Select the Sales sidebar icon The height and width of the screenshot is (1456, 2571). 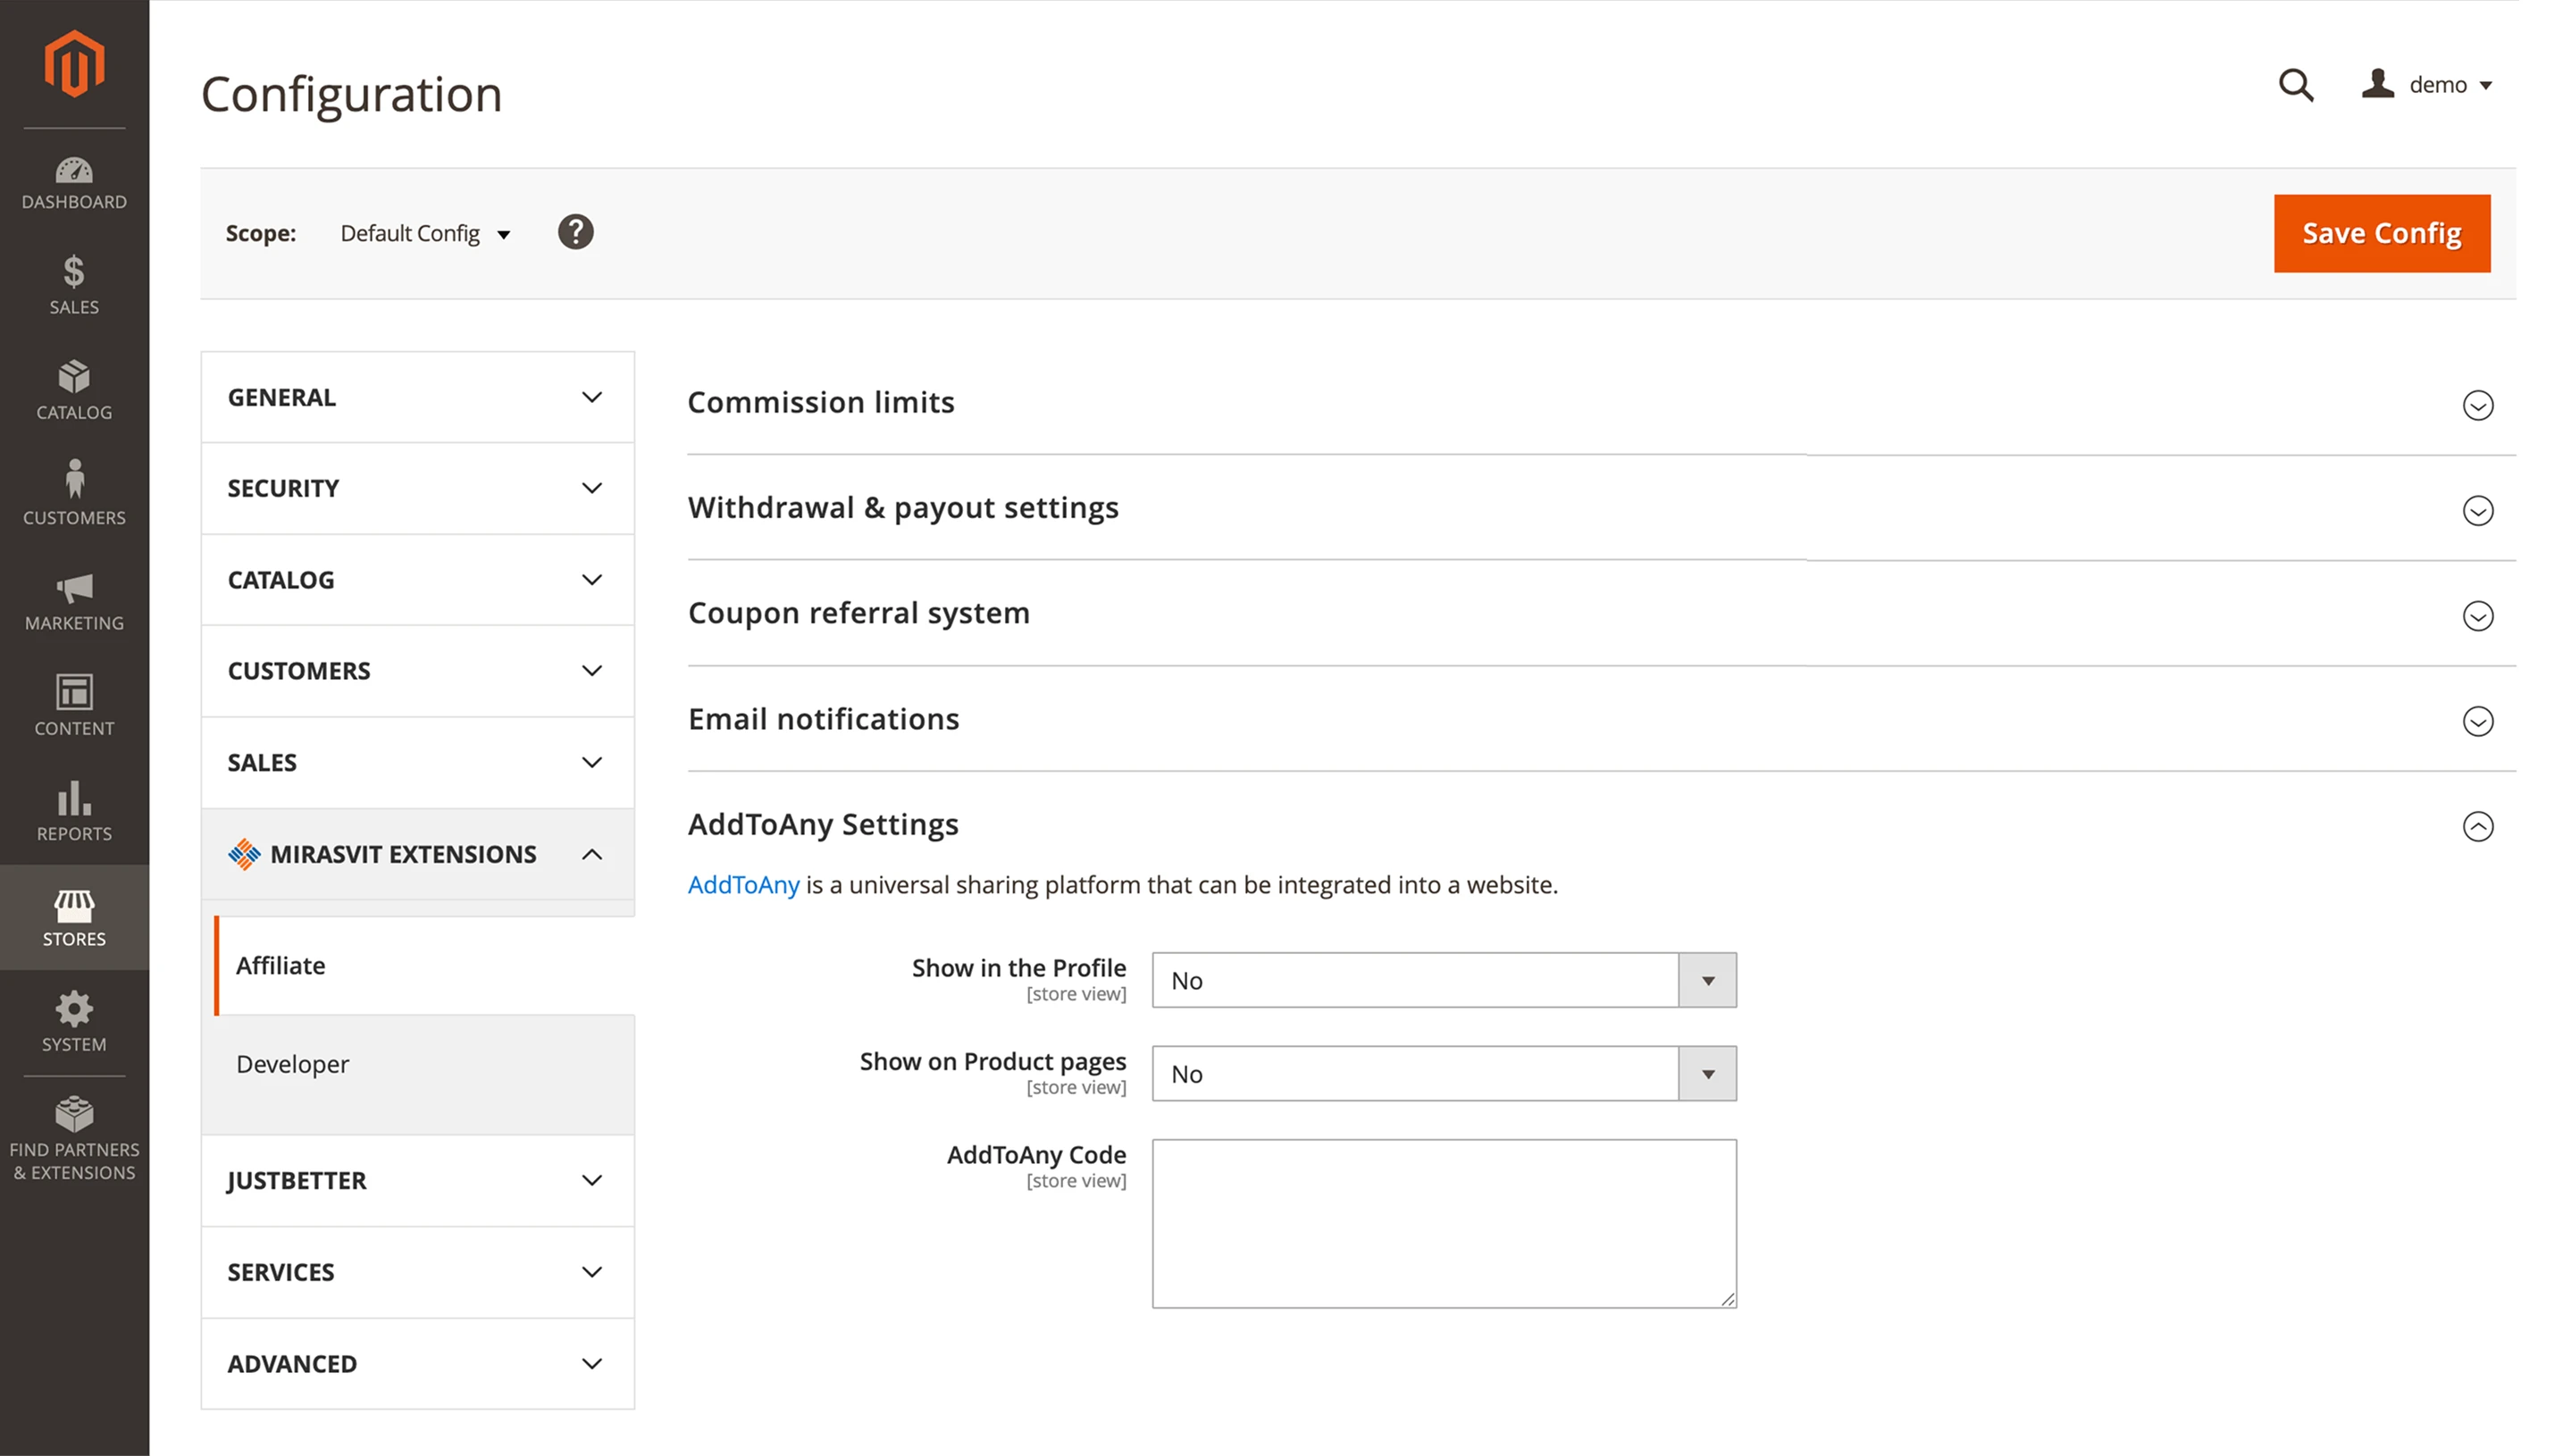(x=74, y=287)
